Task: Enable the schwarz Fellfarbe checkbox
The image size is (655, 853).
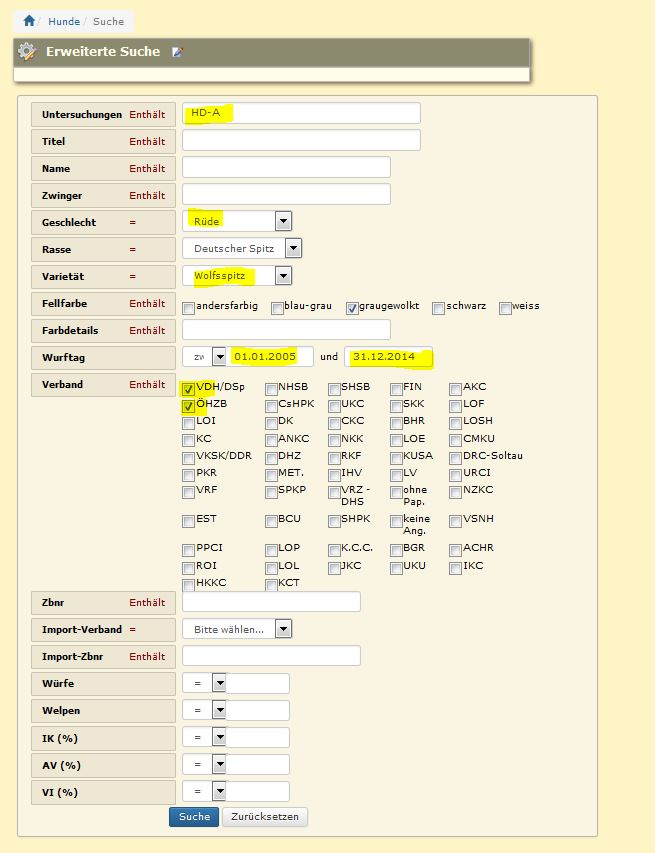Action: coord(439,308)
